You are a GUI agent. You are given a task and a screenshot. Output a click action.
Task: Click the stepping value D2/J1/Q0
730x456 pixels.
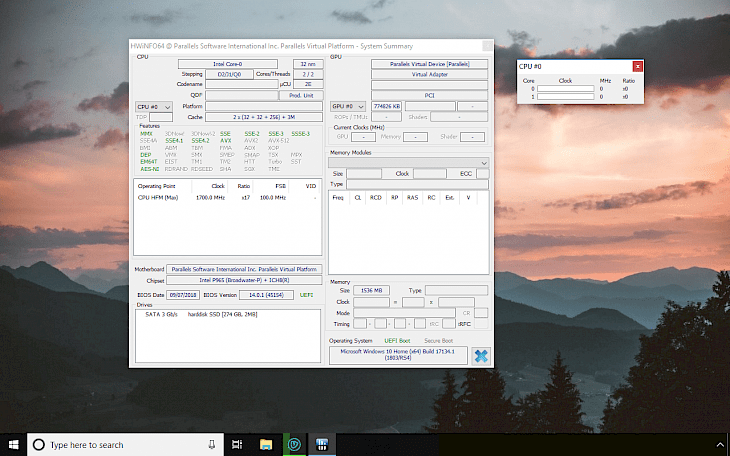pyautogui.click(x=230, y=75)
